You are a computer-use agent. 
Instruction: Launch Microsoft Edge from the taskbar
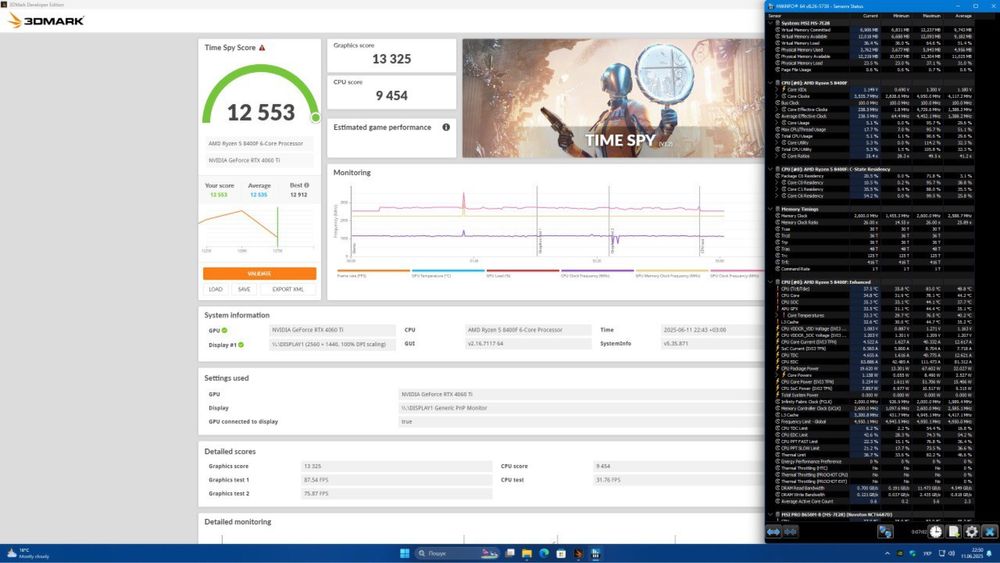(544, 553)
